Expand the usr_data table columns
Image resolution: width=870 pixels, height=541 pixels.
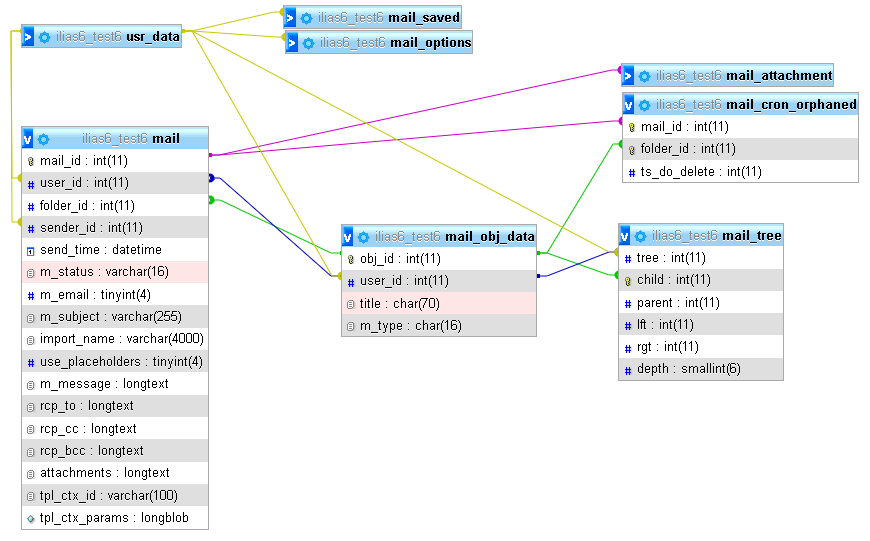click(28, 37)
